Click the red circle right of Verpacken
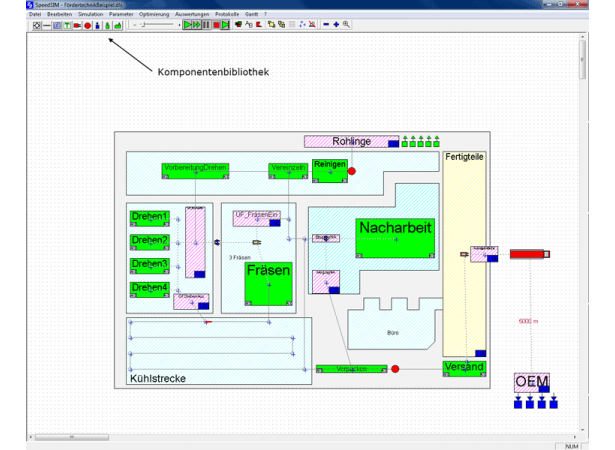The image size is (615, 450). 395,369
